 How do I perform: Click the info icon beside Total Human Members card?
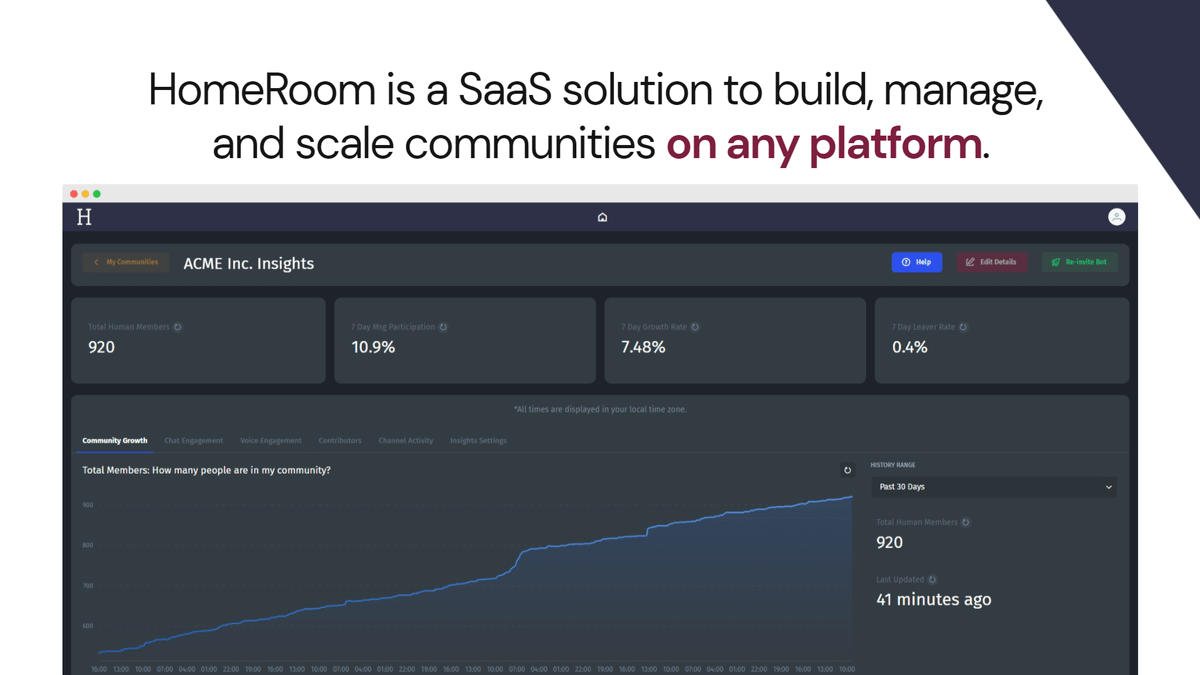[178, 327]
